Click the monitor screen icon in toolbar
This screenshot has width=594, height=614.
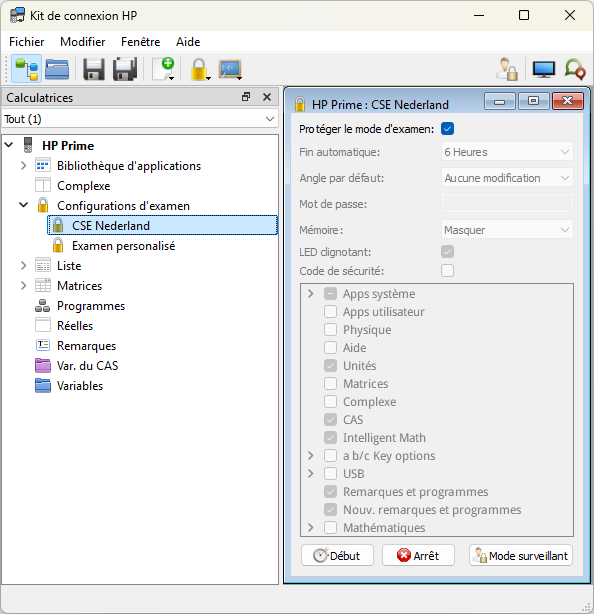(x=543, y=70)
